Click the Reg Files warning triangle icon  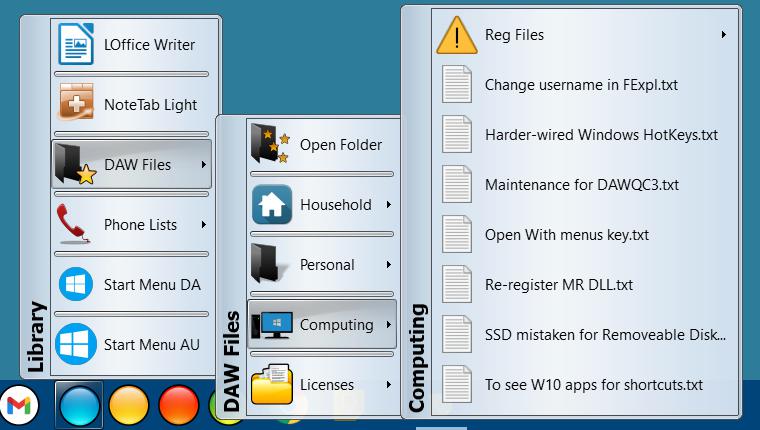pos(457,35)
